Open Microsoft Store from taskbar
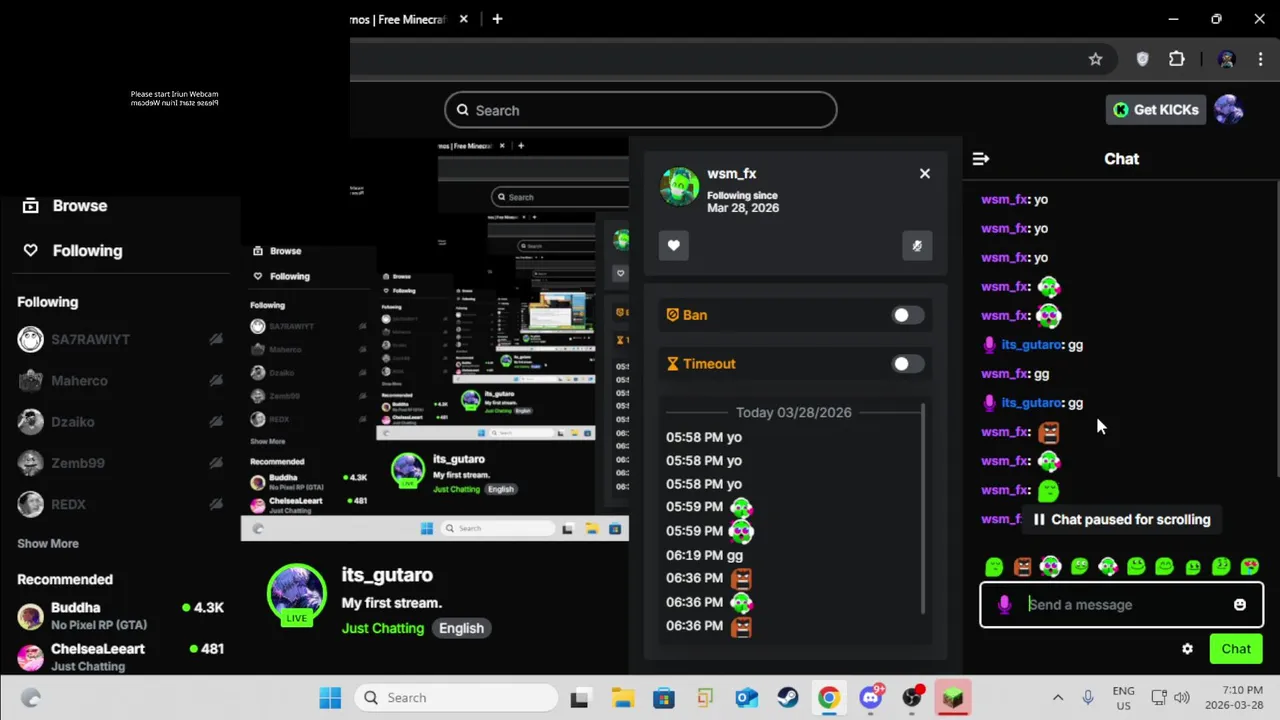The image size is (1280, 720). [664, 698]
